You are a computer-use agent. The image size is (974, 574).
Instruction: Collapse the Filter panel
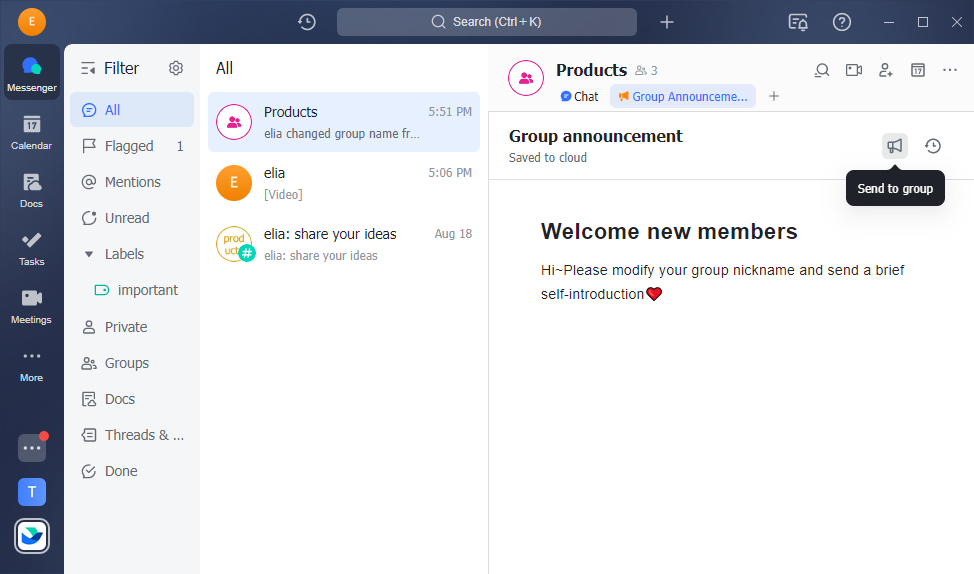[89, 68]
